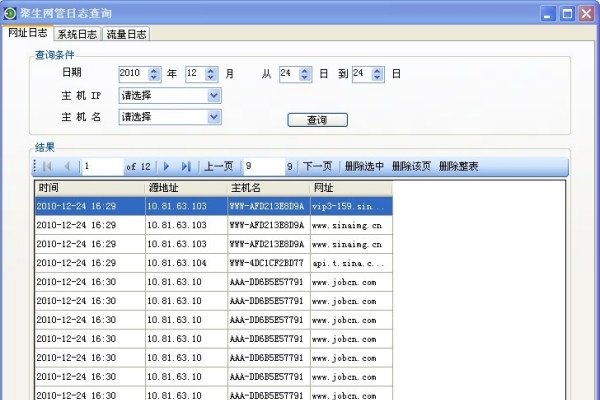Open the 主机名 dropdown

tap(214, 117)
